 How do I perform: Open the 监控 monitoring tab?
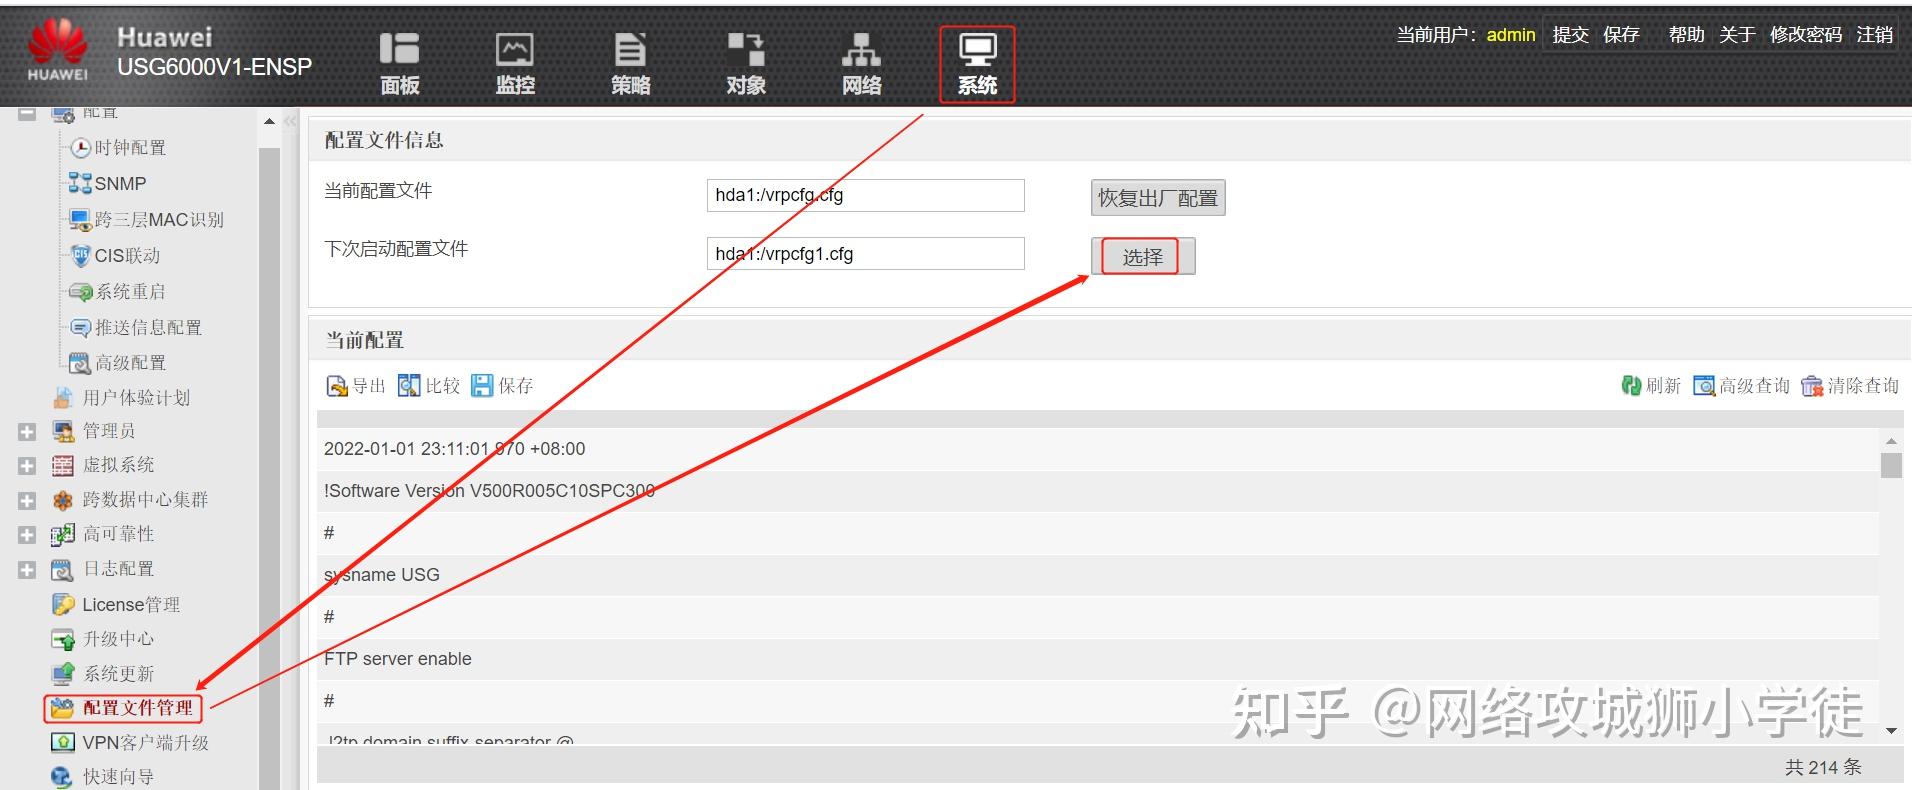point(515,64)
